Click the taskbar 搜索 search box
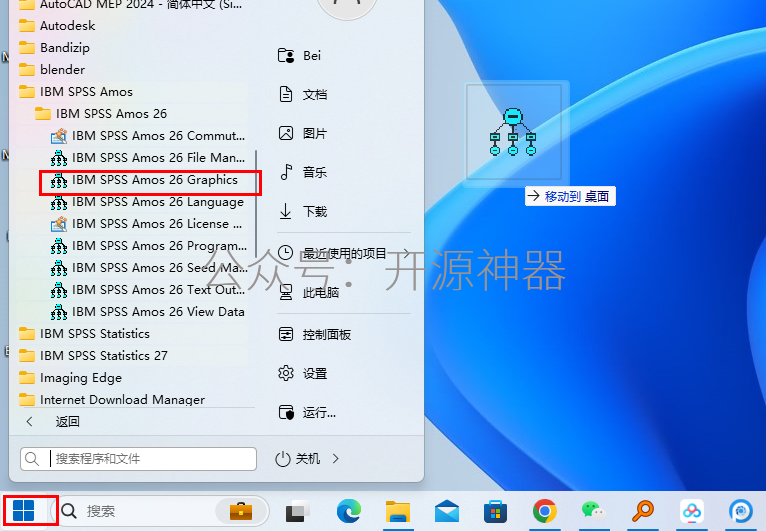766x531 pixels. click(160, 511)
